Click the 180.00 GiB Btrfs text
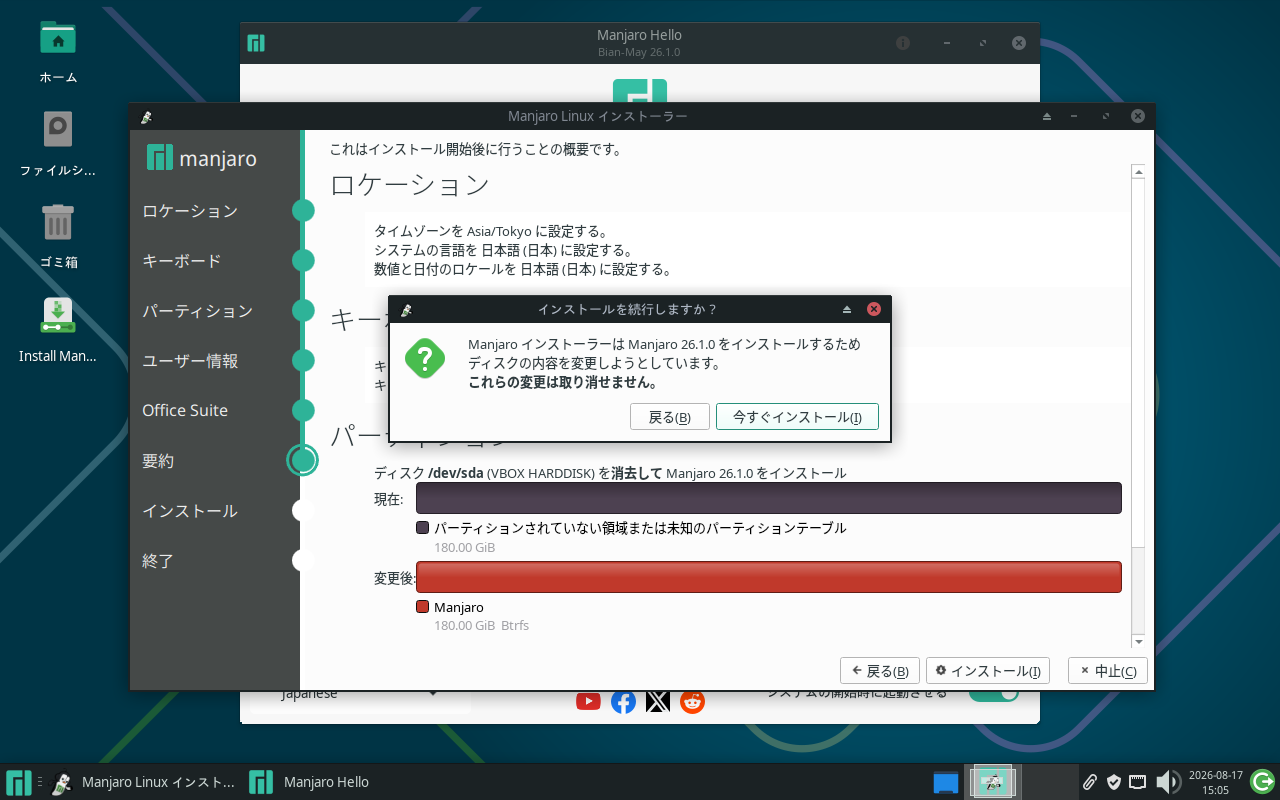The image size is (1280, 800). click(481, 626)
